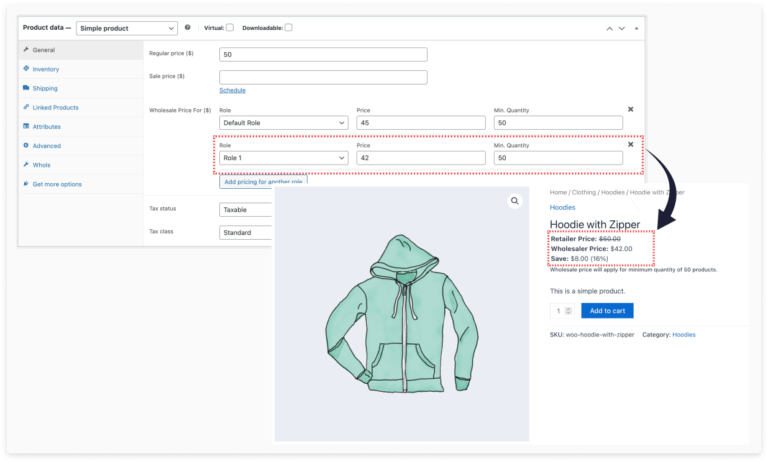The height and width of the screenshot is (462, 768).
Task: Open the Role 1 dropdown
Action: click(284, 158)
